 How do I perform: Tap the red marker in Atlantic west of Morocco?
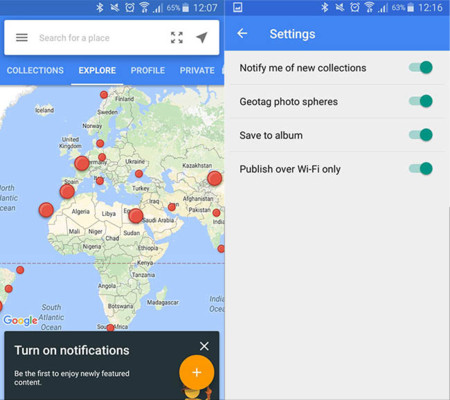point(46,210)
